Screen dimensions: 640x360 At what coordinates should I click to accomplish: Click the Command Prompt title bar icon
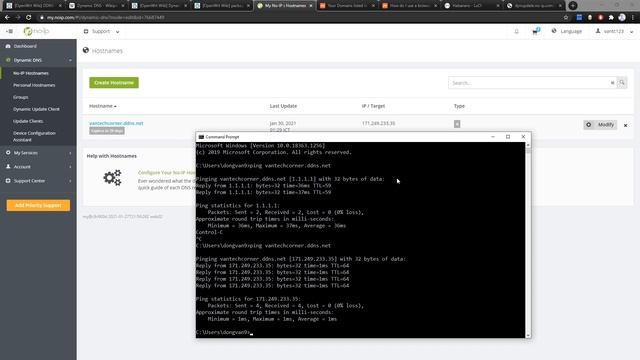click(201, 137)
